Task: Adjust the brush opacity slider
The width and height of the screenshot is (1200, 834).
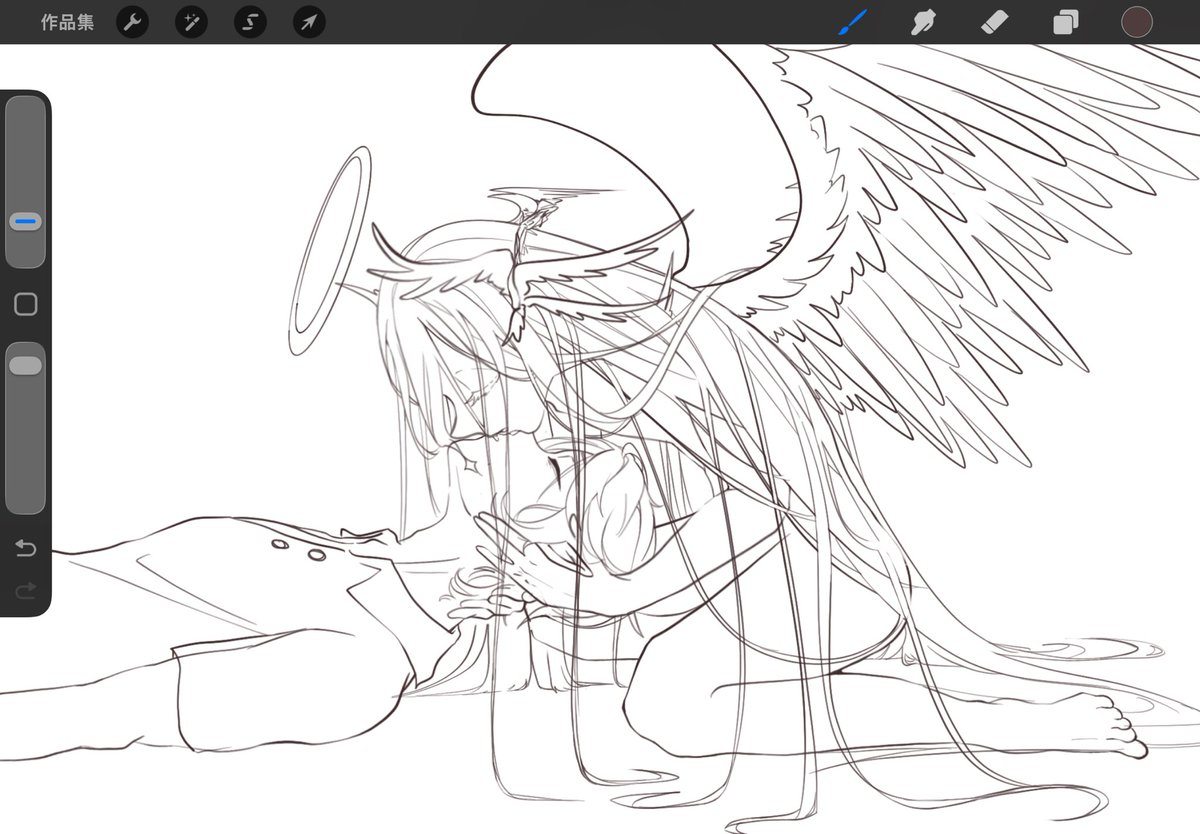Action: pyautogui.click(x=26, y=428)
